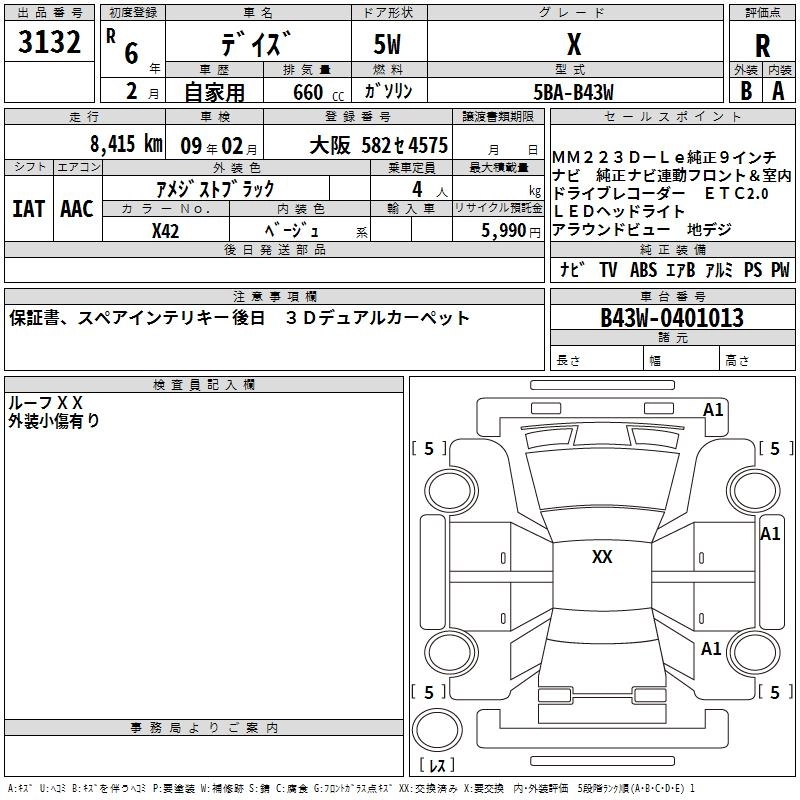Click the 検査員記入欄 header
The height and width of the screenshot is (800, 800).
point(204,385)
